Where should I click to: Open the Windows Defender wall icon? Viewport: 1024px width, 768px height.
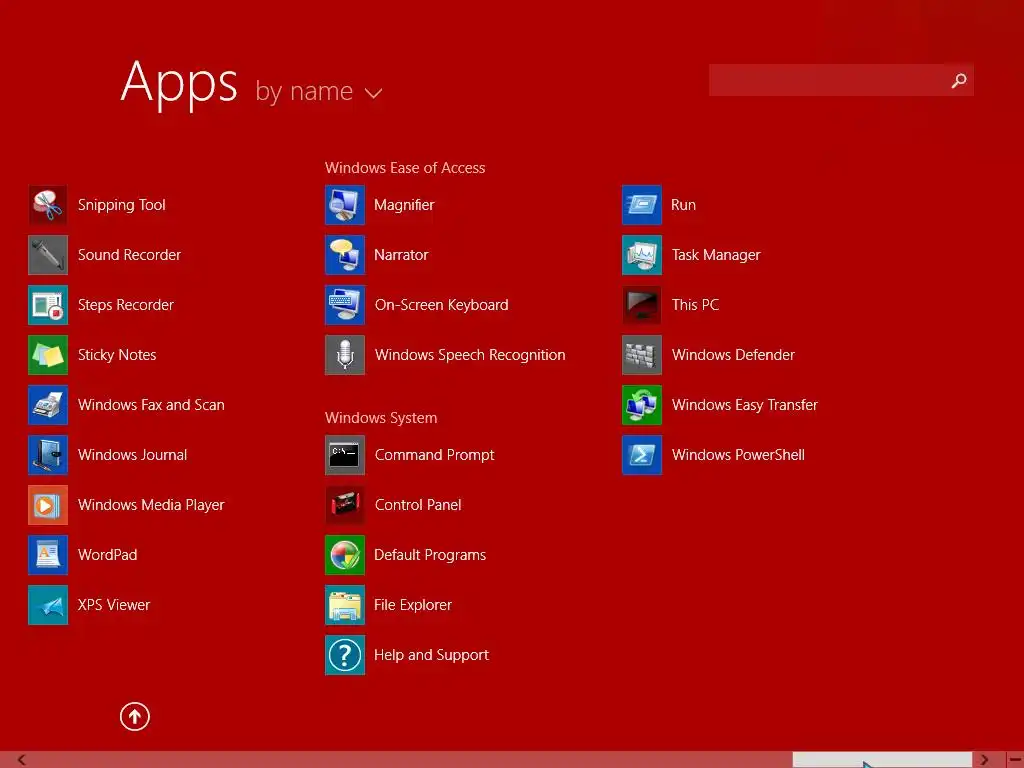click(642, 355)
